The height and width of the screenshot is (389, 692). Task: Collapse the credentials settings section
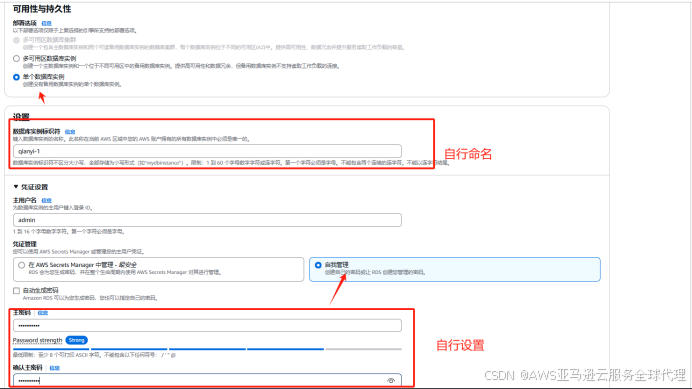(16, 187)
